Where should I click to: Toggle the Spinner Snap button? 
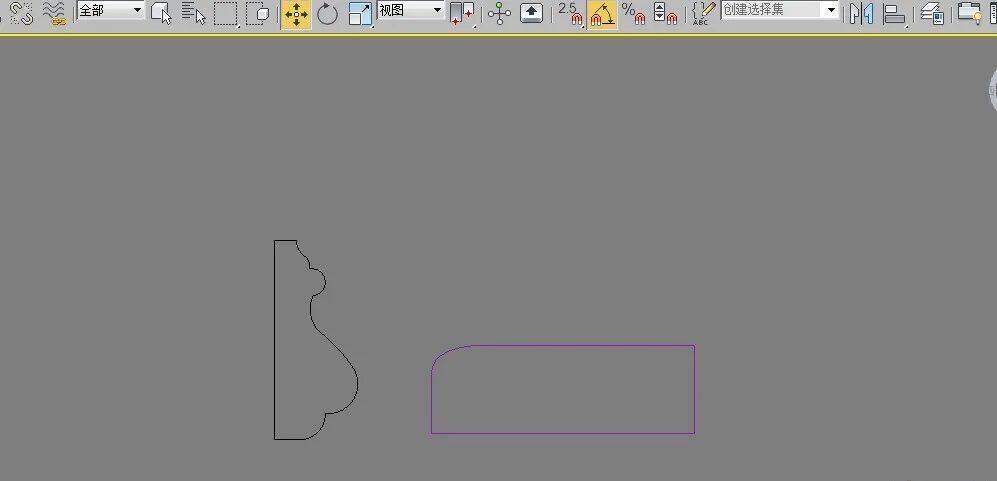click(x=665, y=13)
